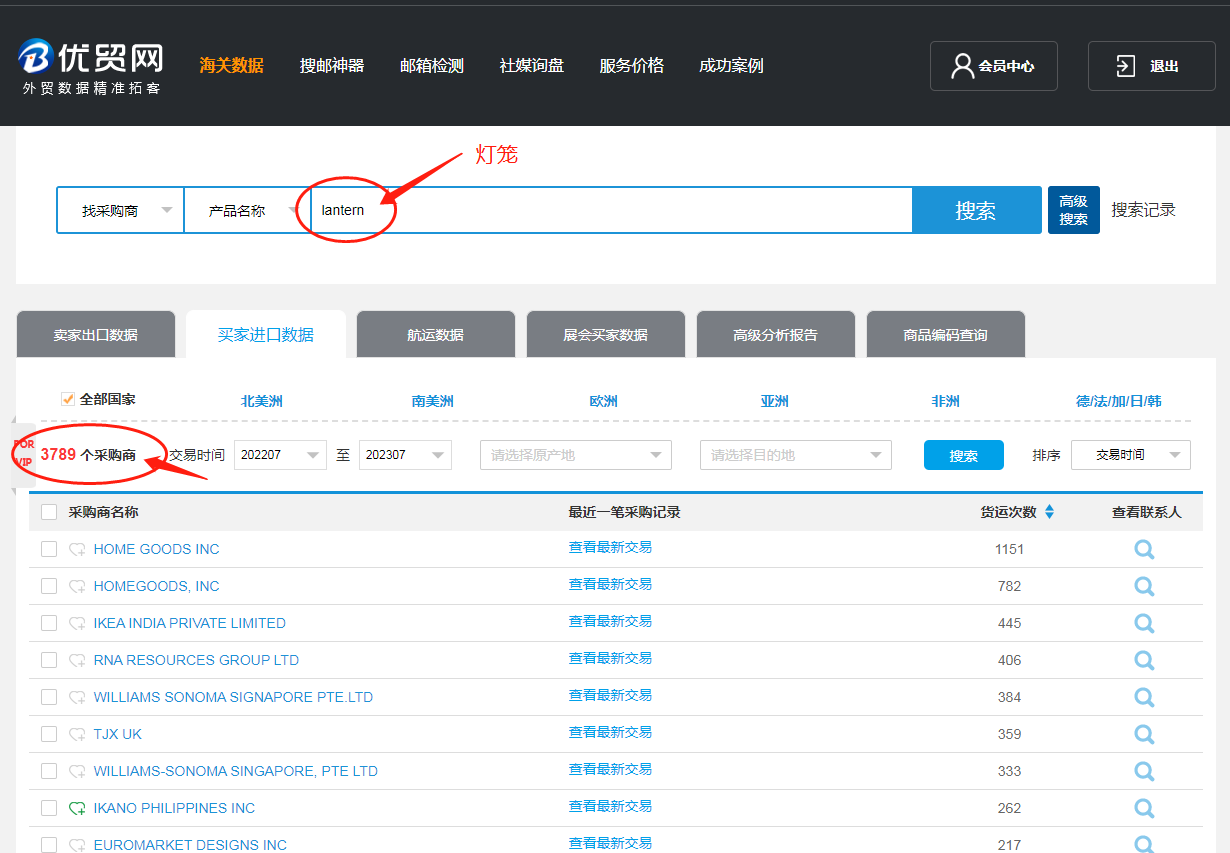Sort by shipment count arrow icon
Screen dimensions: 1230x853
(x=1049, y=512)
